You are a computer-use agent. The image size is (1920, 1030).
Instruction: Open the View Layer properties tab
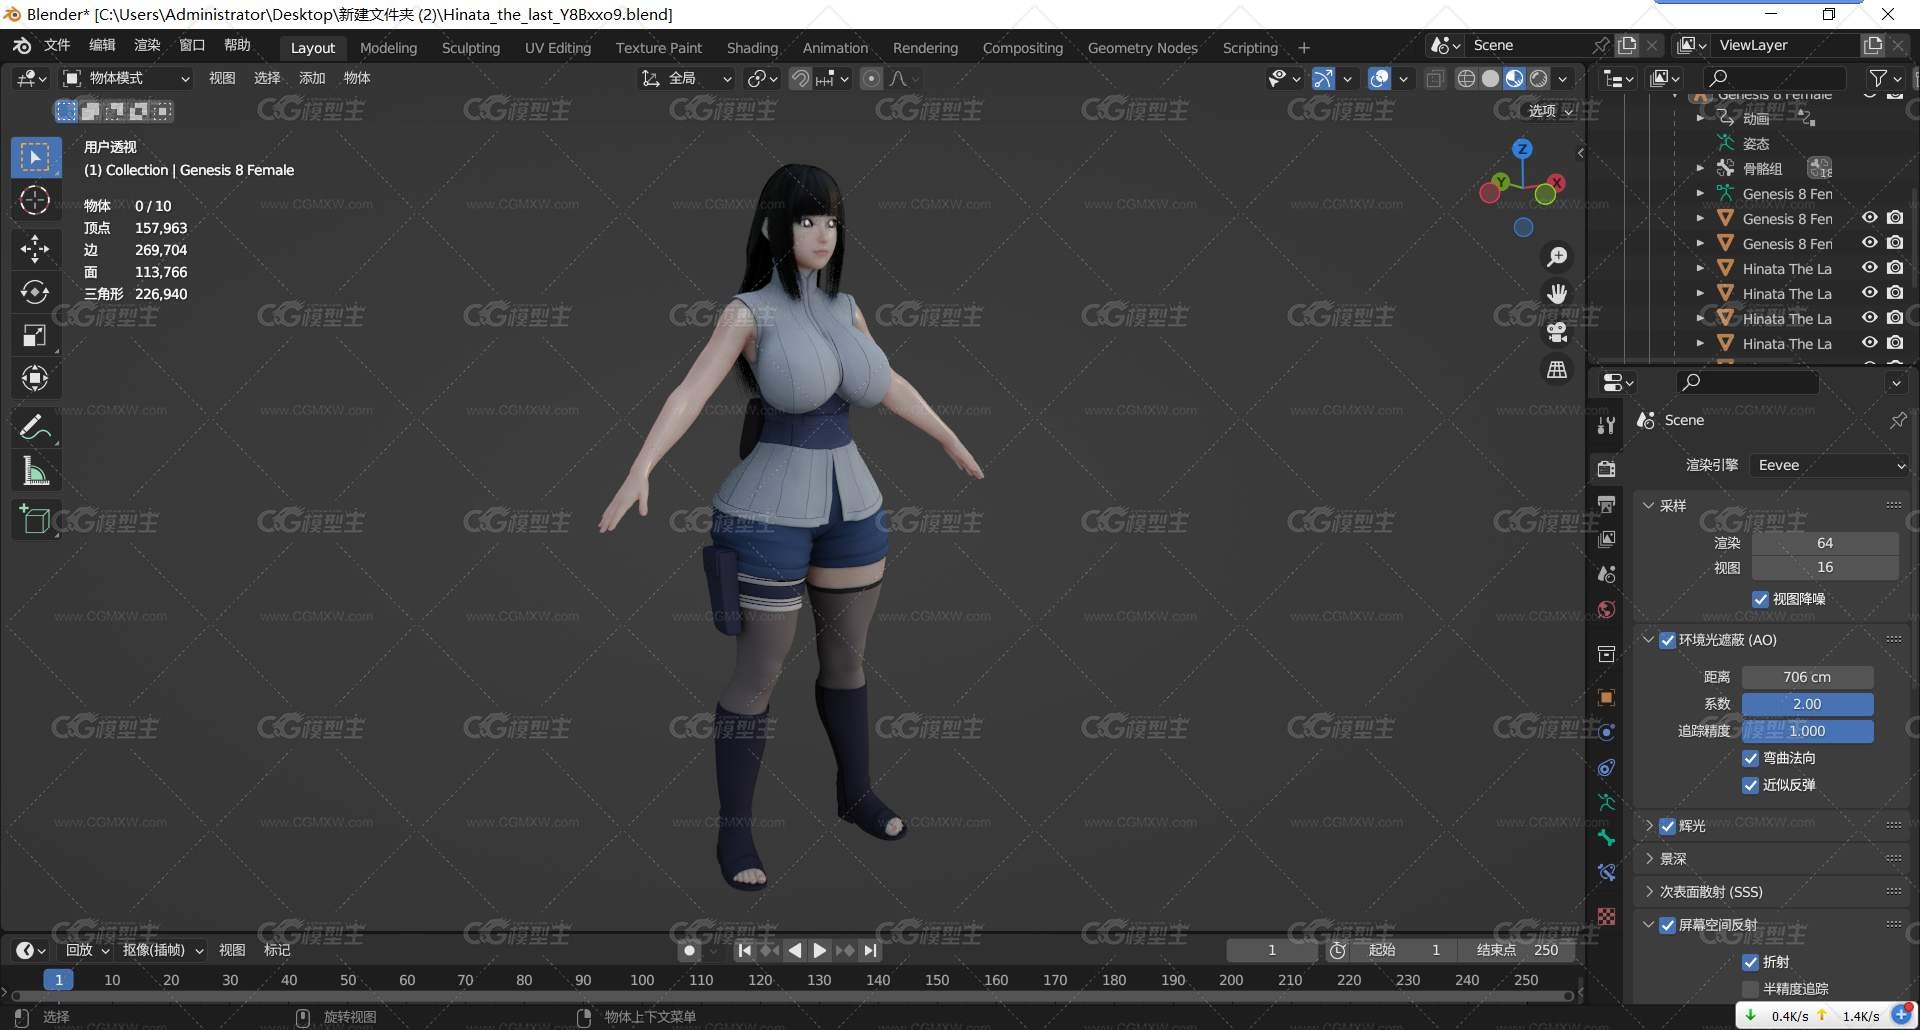[1606, 539]
